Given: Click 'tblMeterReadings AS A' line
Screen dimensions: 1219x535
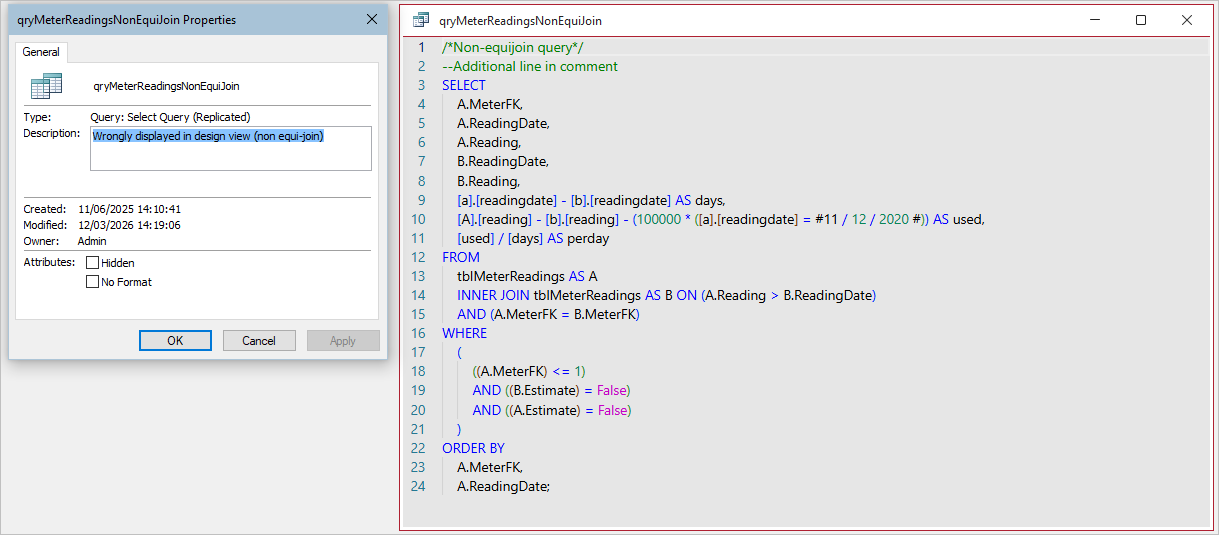Looking at the screenshot, I should (527, 276).
